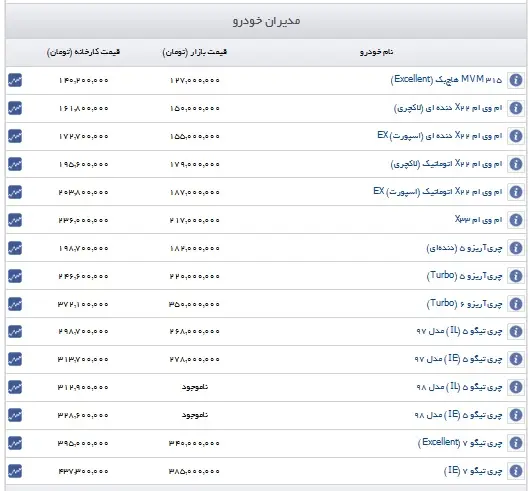Open chart icon for Chery Tiggo 7 Excellent
Screen dimensions: 530x491
[x=15, y=443]
